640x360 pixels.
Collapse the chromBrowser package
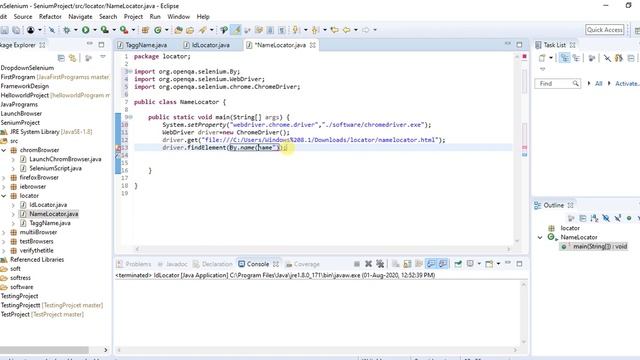pyautogui.click(x=4, y=150)
